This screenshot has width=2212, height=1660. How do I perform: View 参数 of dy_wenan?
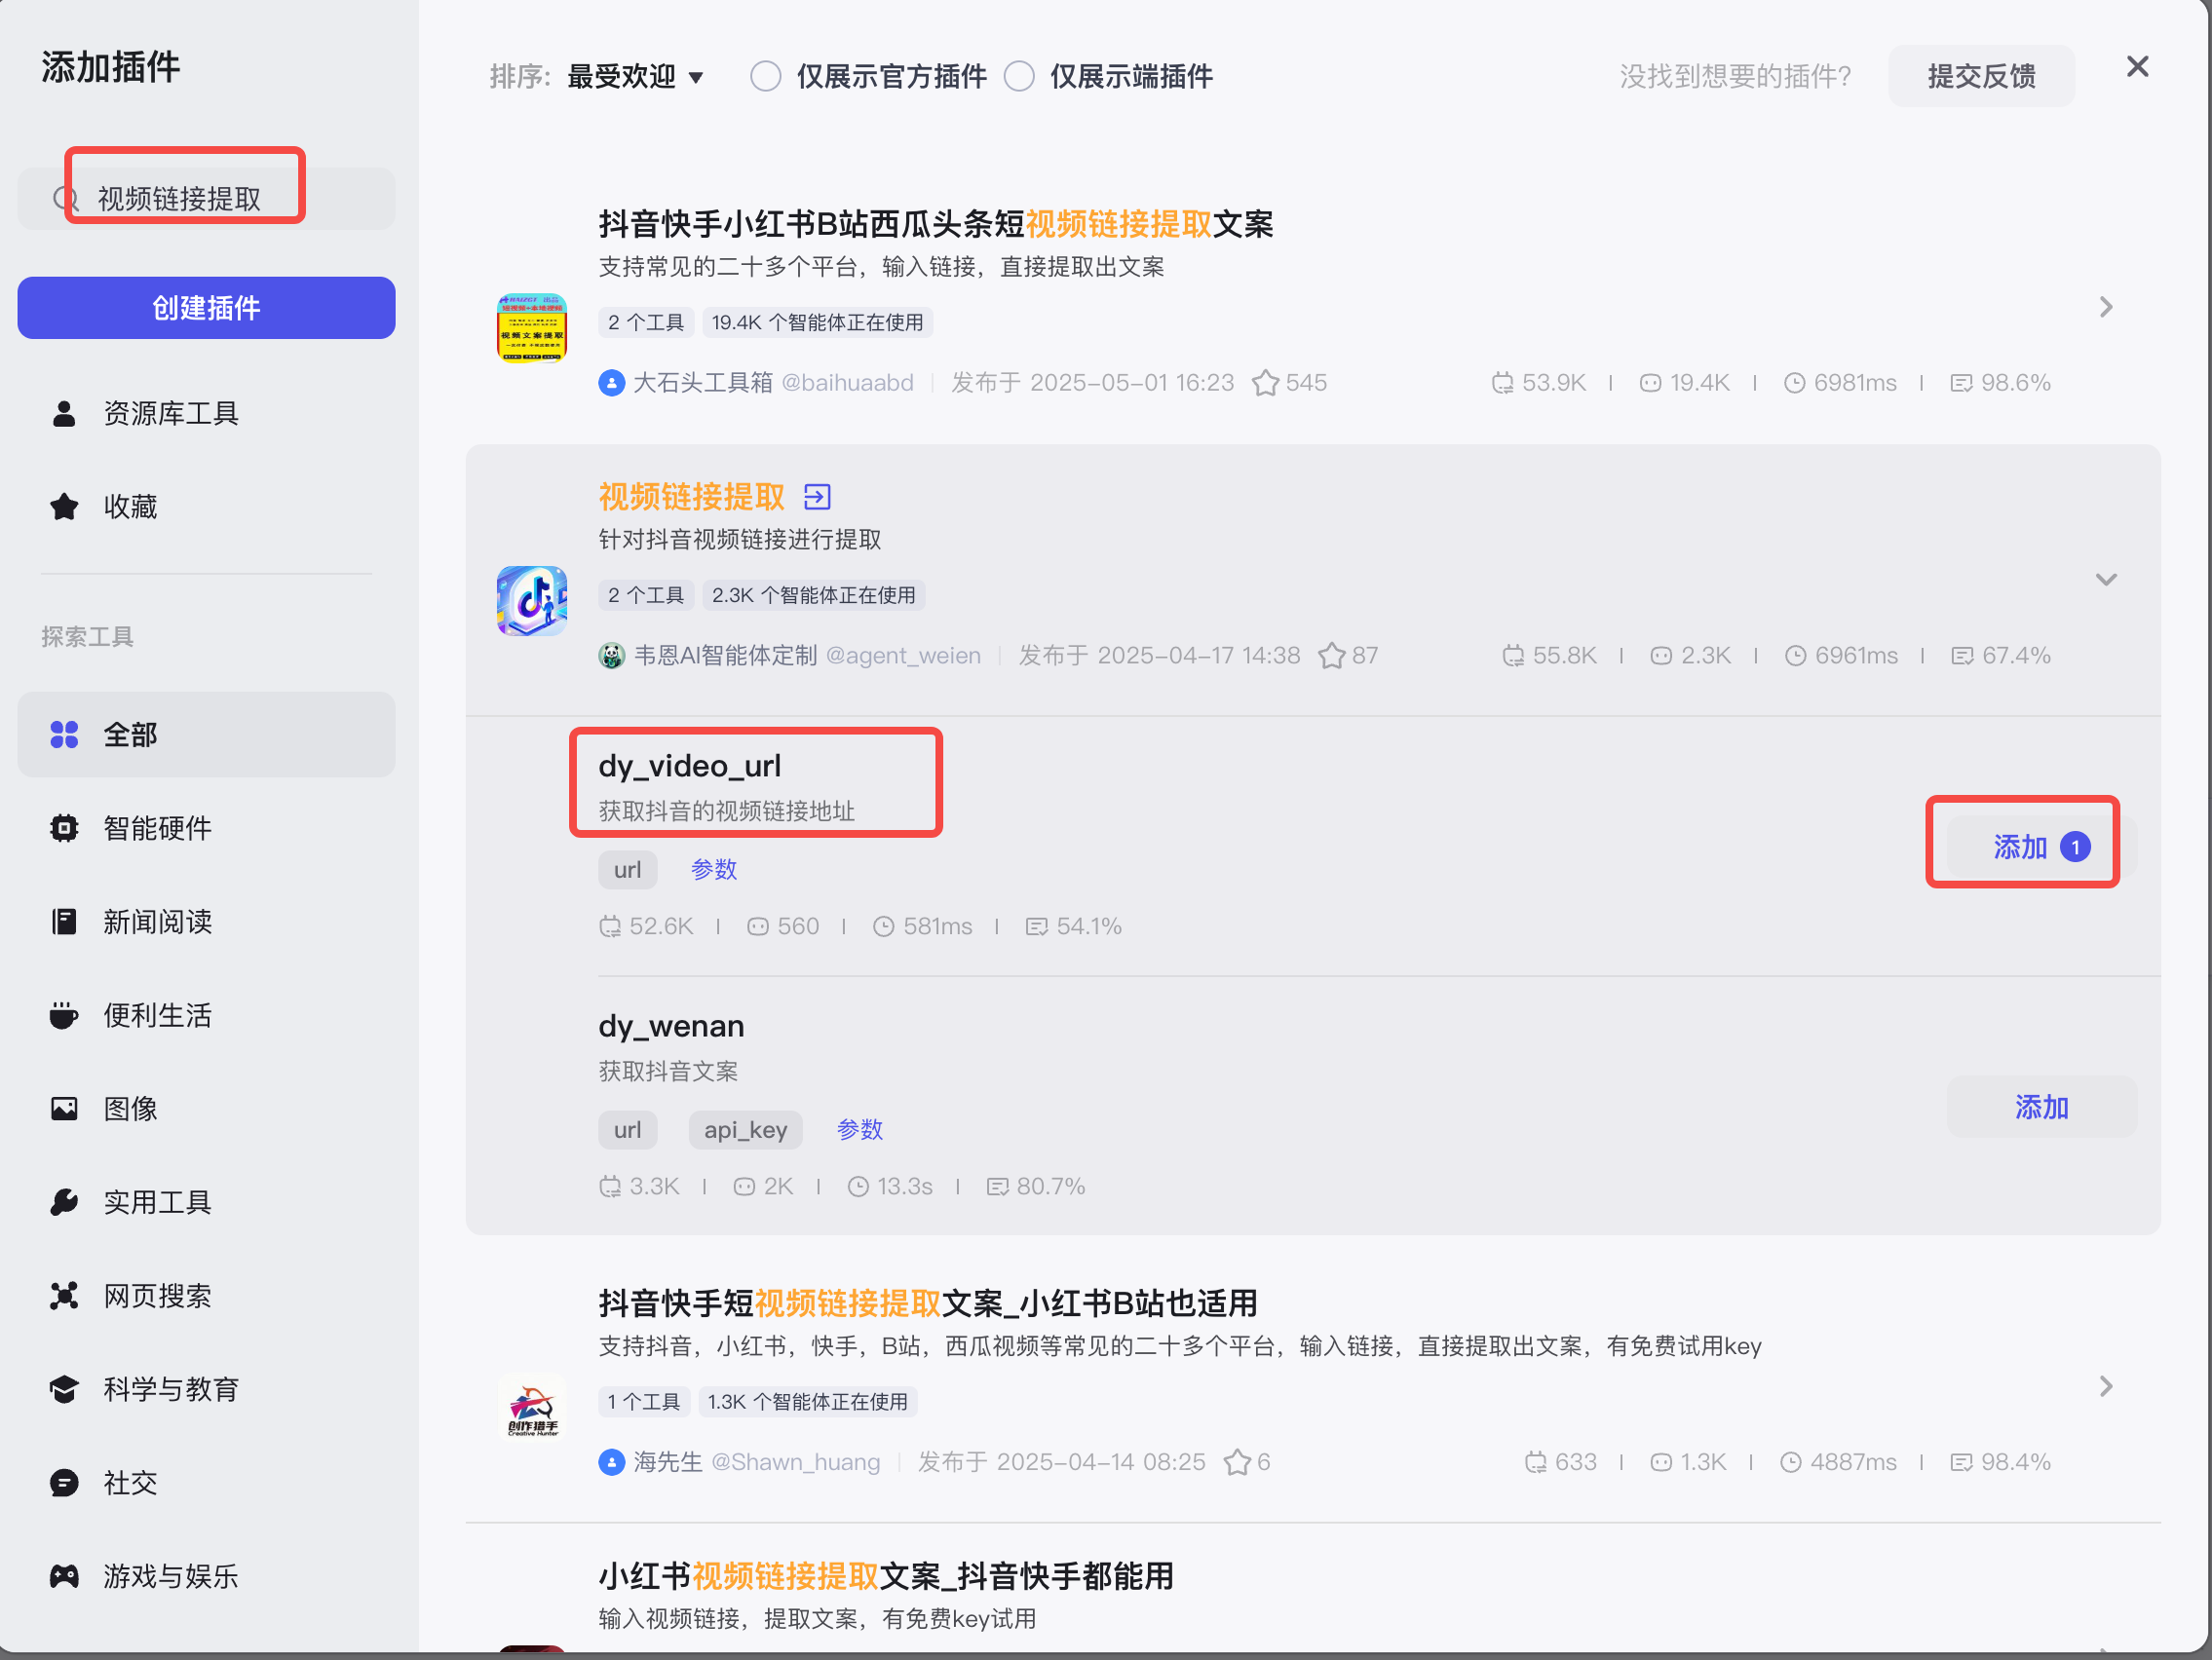click(x=860, y=1130)
